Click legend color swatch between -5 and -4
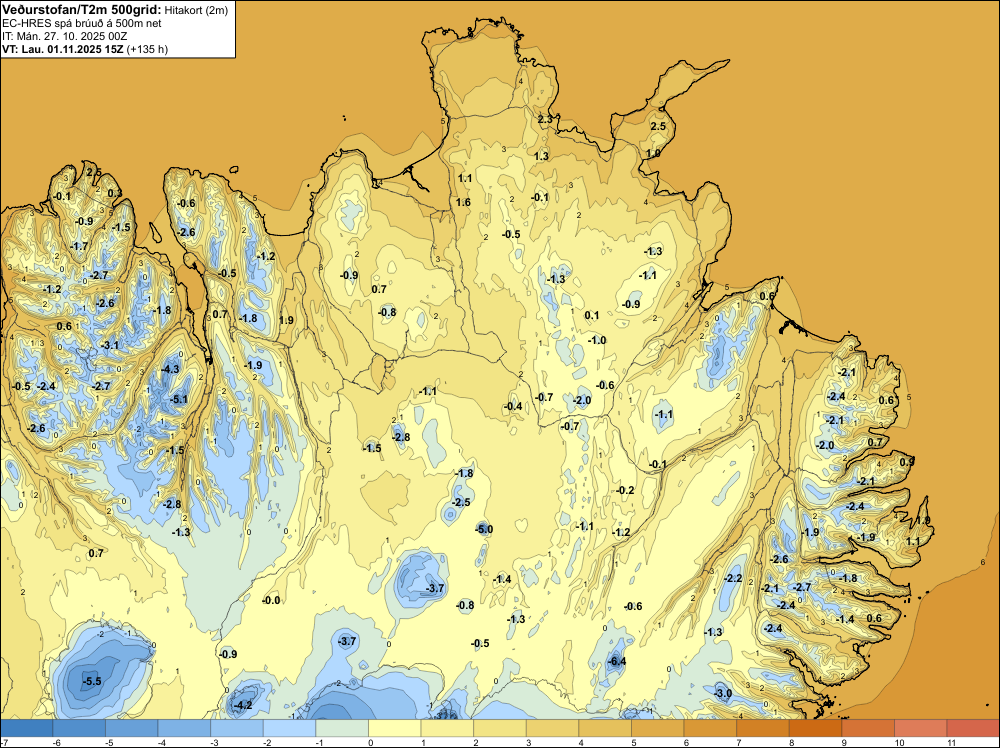 (x=132, y=728)
